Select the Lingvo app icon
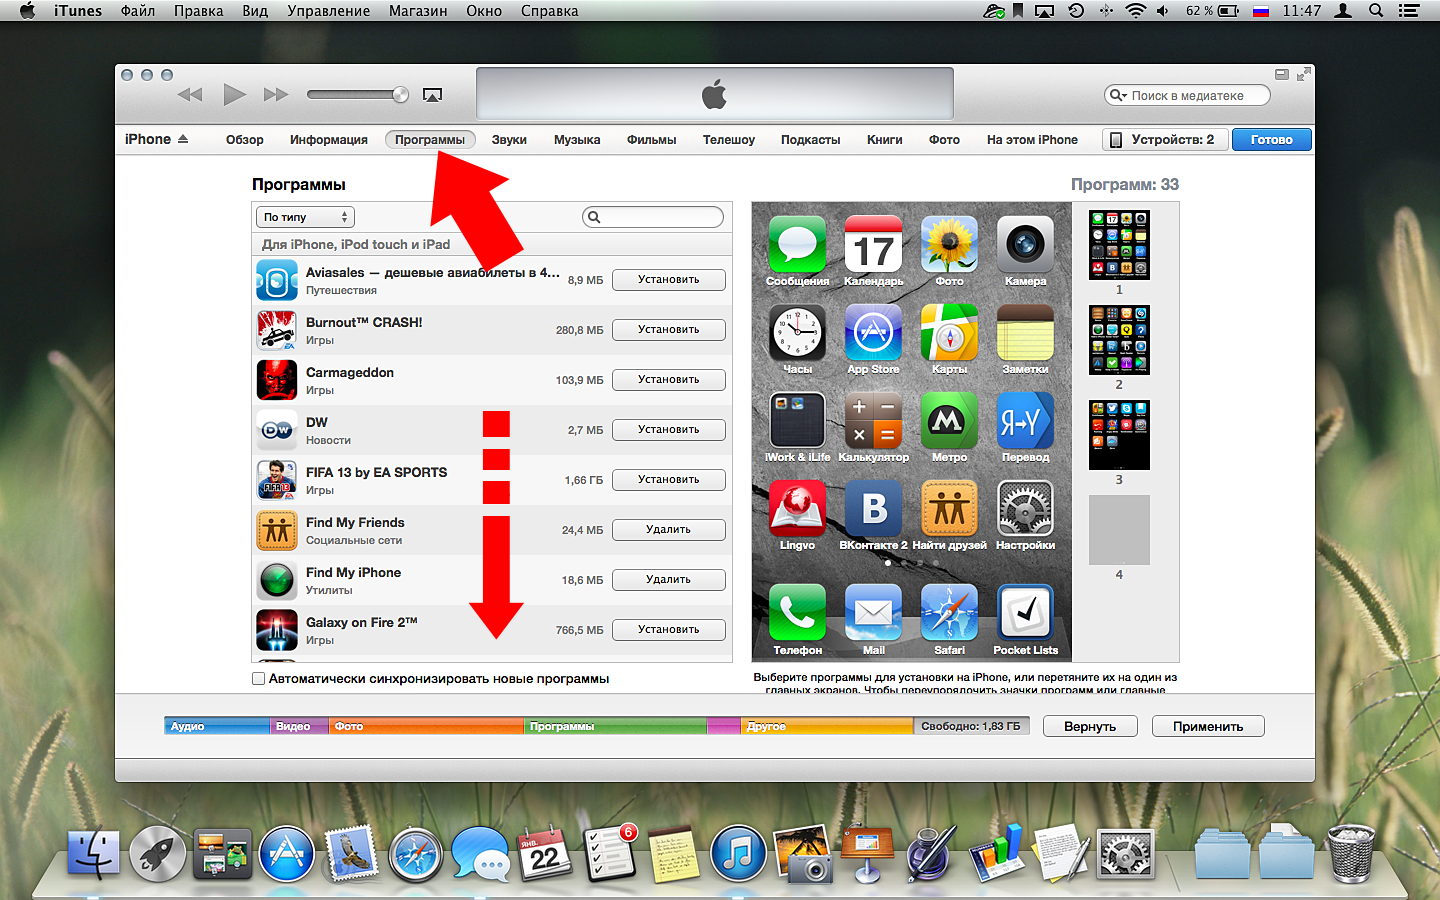Viewport: 1440px width, 900px height. click(797, 508)
